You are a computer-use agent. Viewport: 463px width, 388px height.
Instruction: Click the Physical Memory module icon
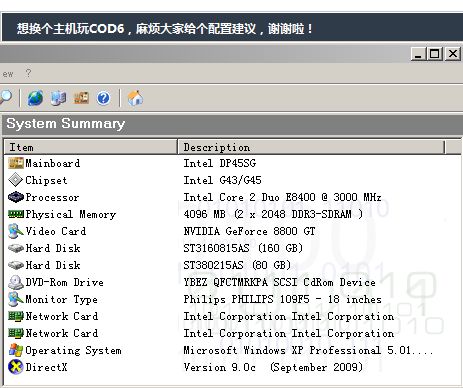click(16, 214)
